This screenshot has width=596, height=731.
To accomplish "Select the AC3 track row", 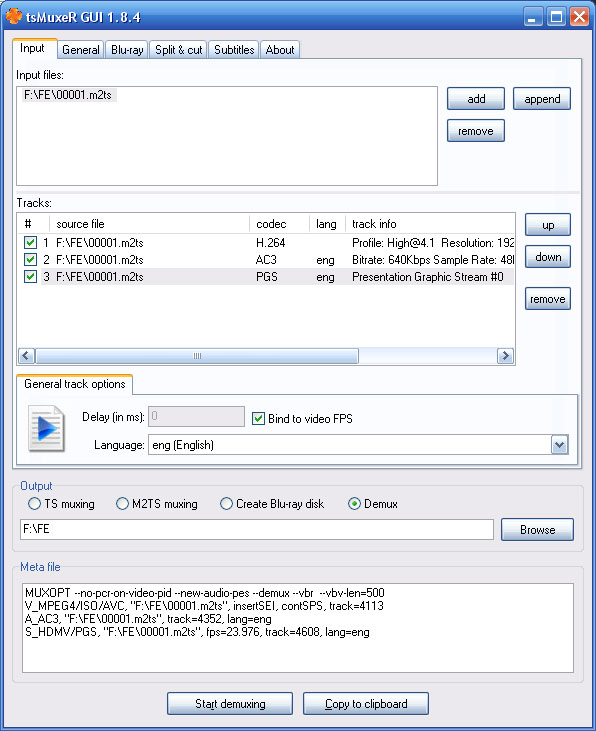I will 266,260.
